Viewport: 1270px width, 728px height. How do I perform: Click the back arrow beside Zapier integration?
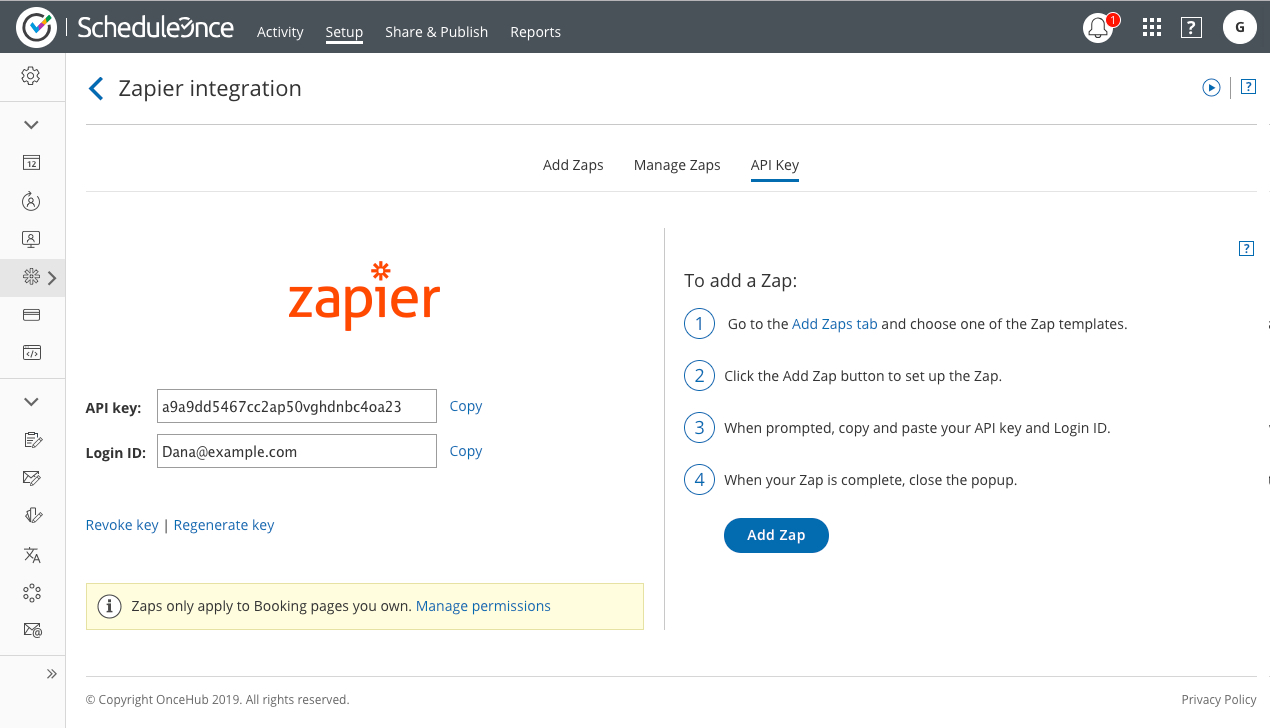(x=96, y=89)
